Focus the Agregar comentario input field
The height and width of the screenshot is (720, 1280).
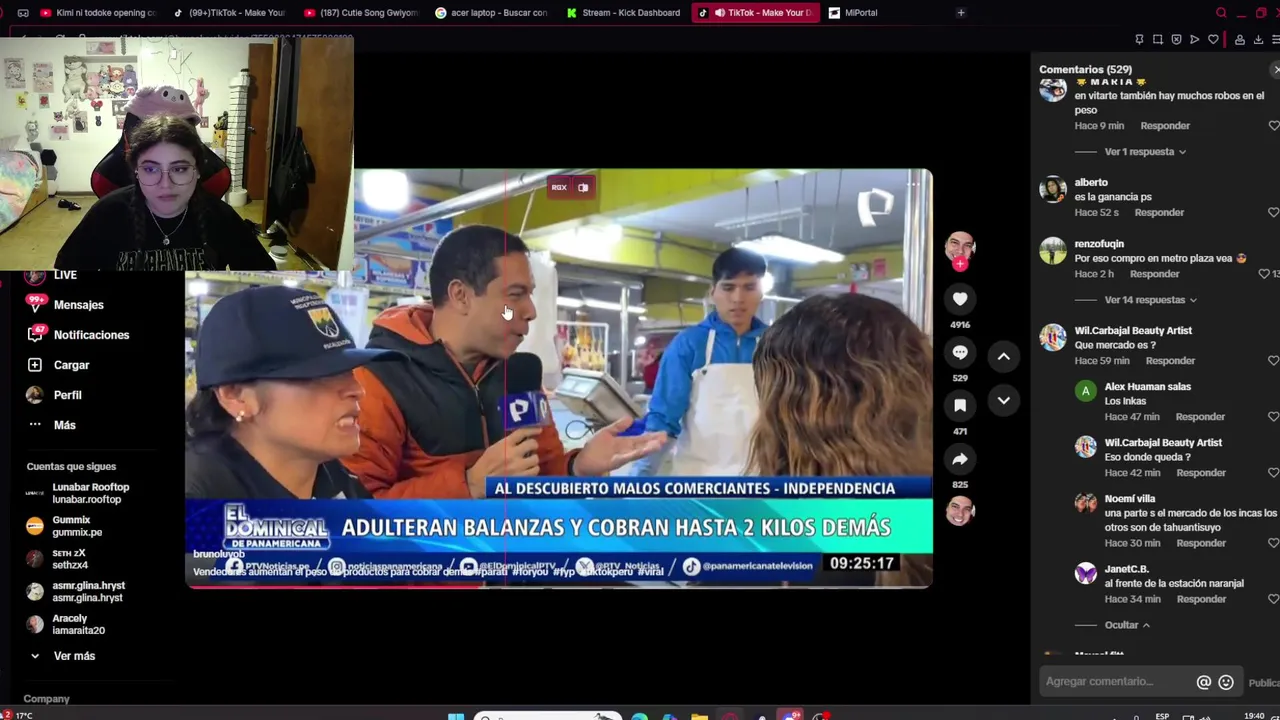pos(1114,682)
